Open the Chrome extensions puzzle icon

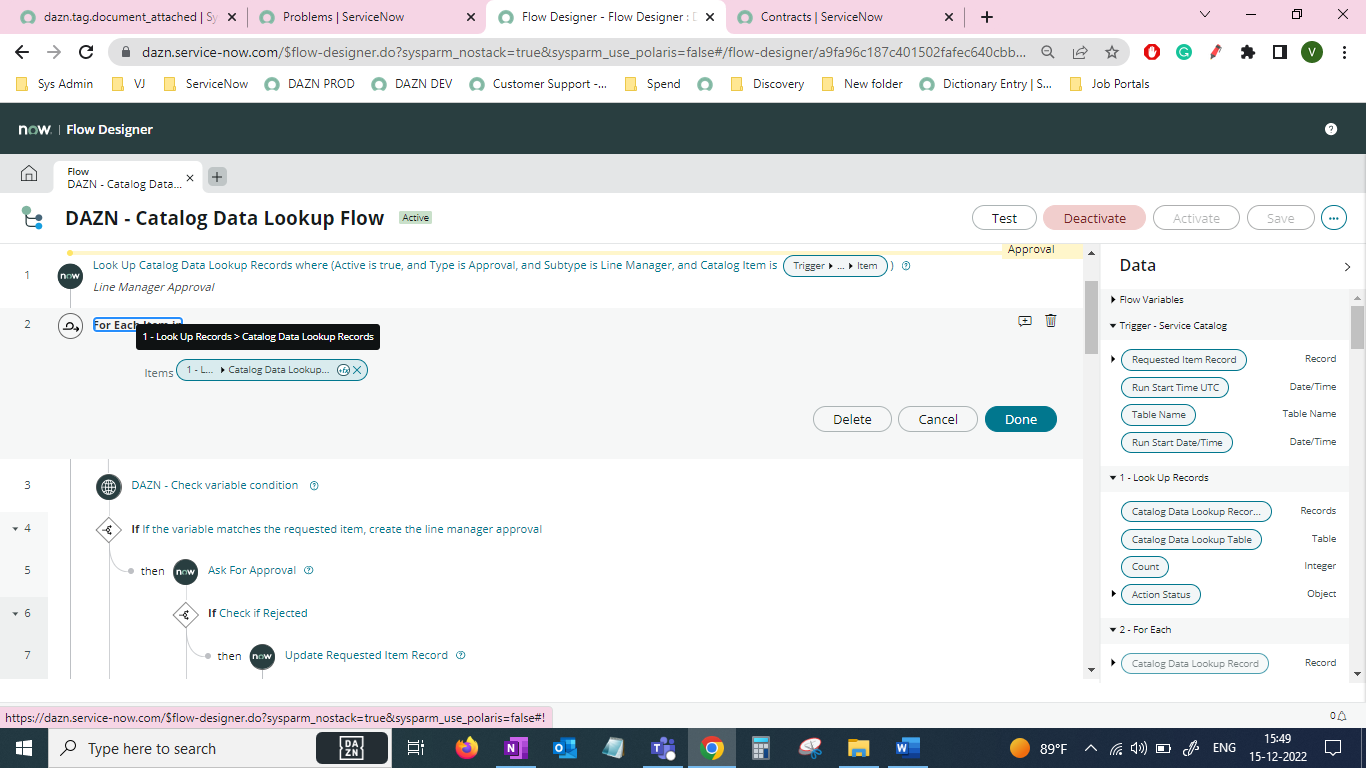tap(1247, 52)
